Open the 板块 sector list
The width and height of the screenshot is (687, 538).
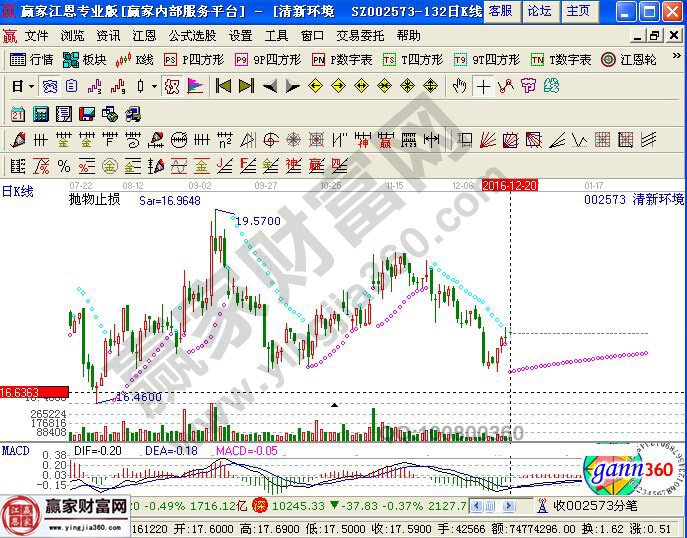point(85,60)
